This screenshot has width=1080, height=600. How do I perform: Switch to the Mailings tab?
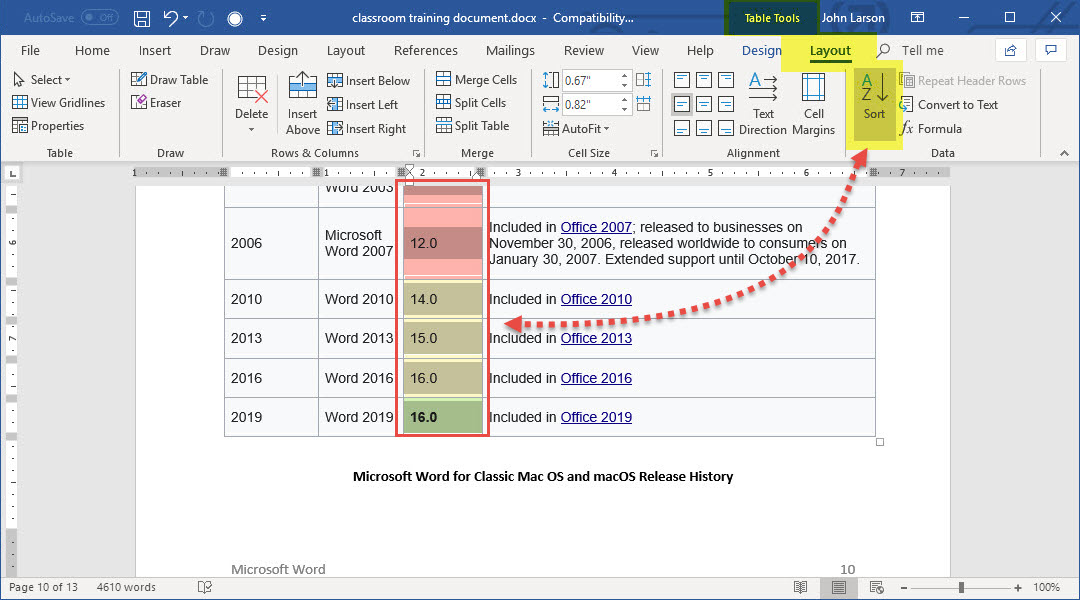pos(510,51)
